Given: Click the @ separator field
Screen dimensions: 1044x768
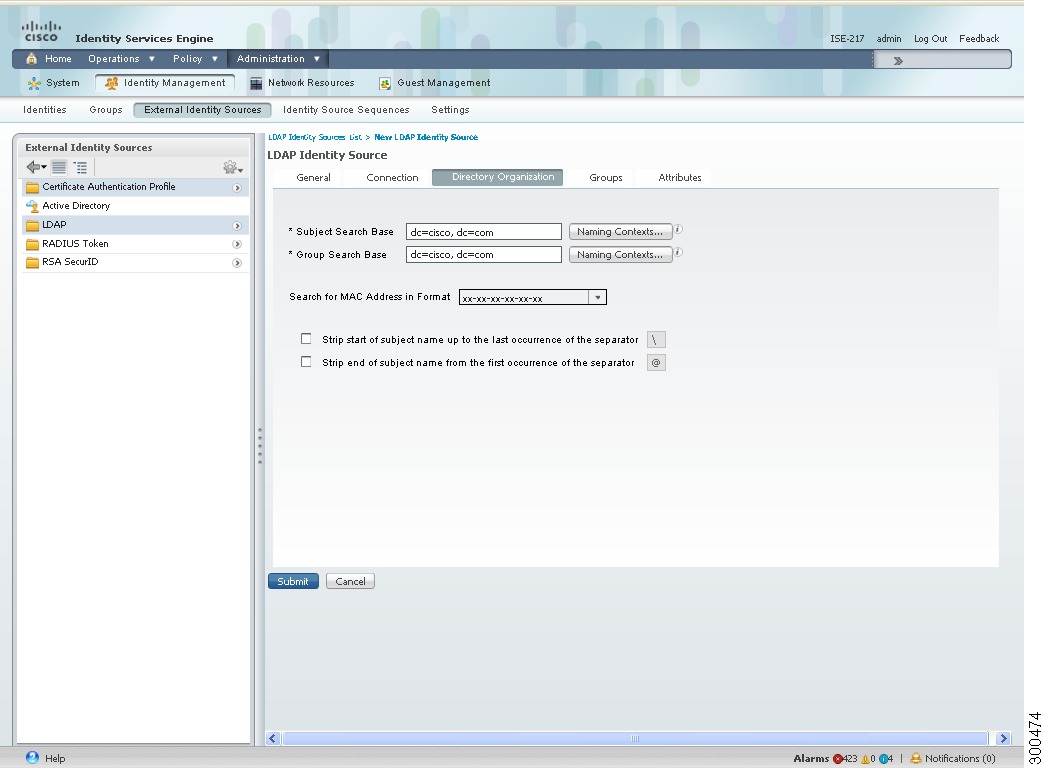Looking at the screenshot, I should coord(656,362).
